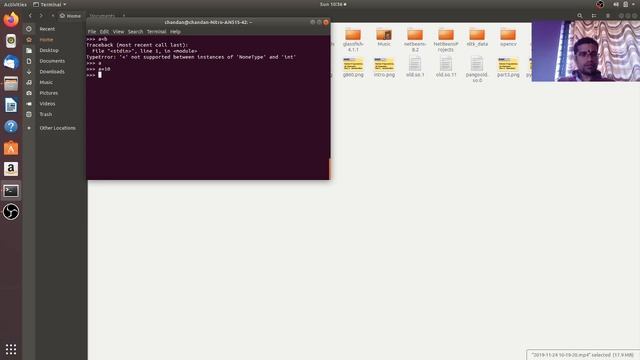Select Home in Files sidebar
The image size is (640, 360).
pyautogui.click(x=46, y=40)
